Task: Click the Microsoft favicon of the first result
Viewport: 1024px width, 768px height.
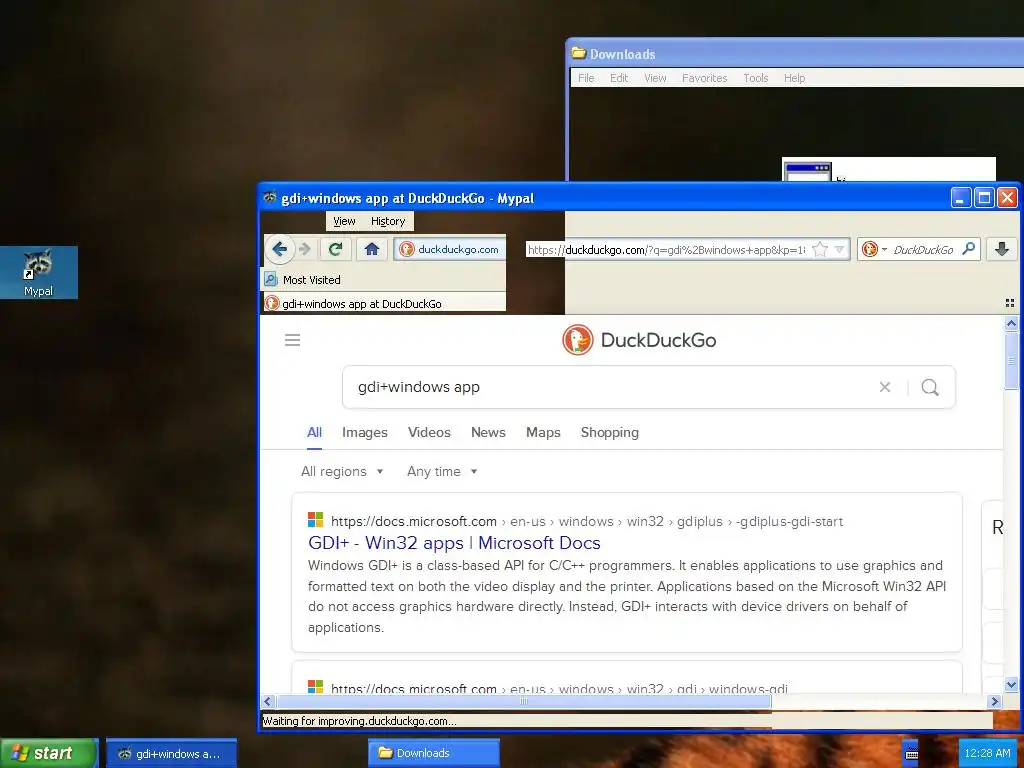Action: [315, 520]
